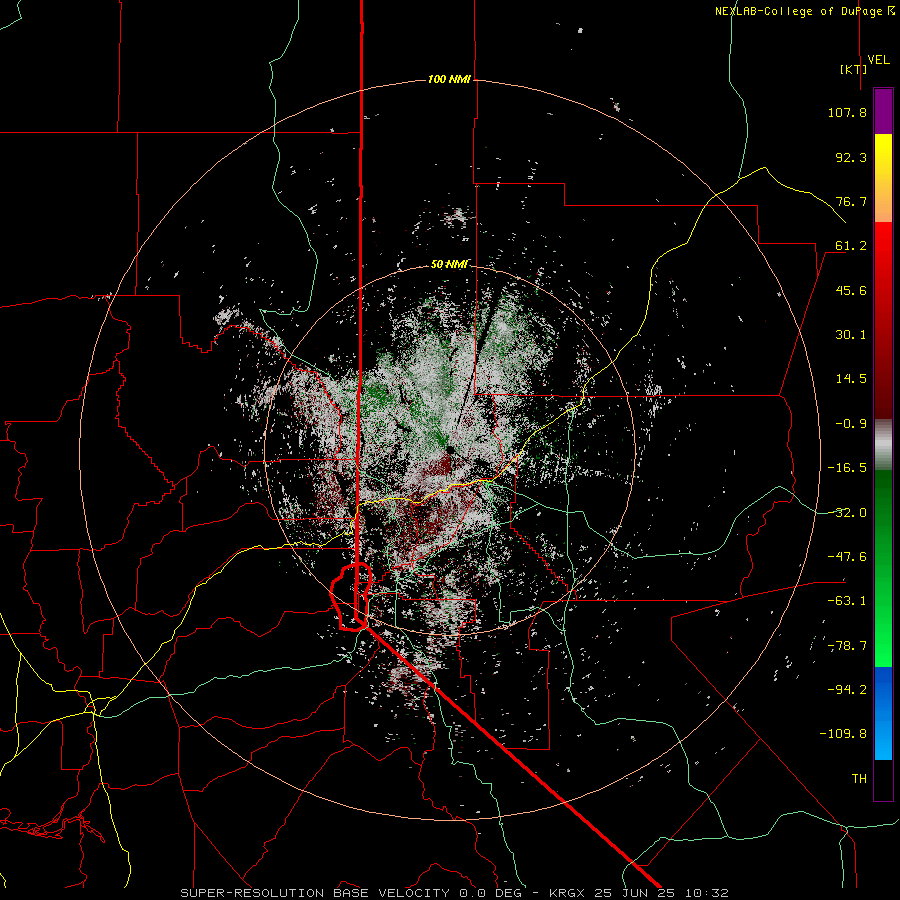This screenshot has height=900, width=900.
Task: Select the 45.6 velocity scale value
Action: click(x=851, y=290)
